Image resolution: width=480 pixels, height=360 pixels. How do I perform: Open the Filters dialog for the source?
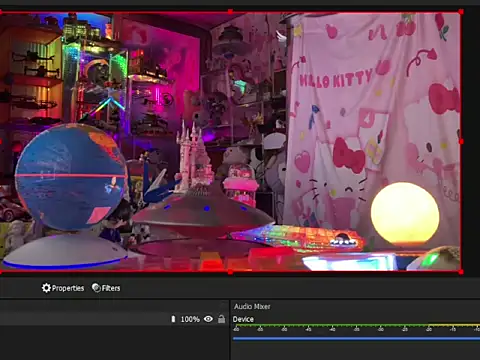(106, 288)
